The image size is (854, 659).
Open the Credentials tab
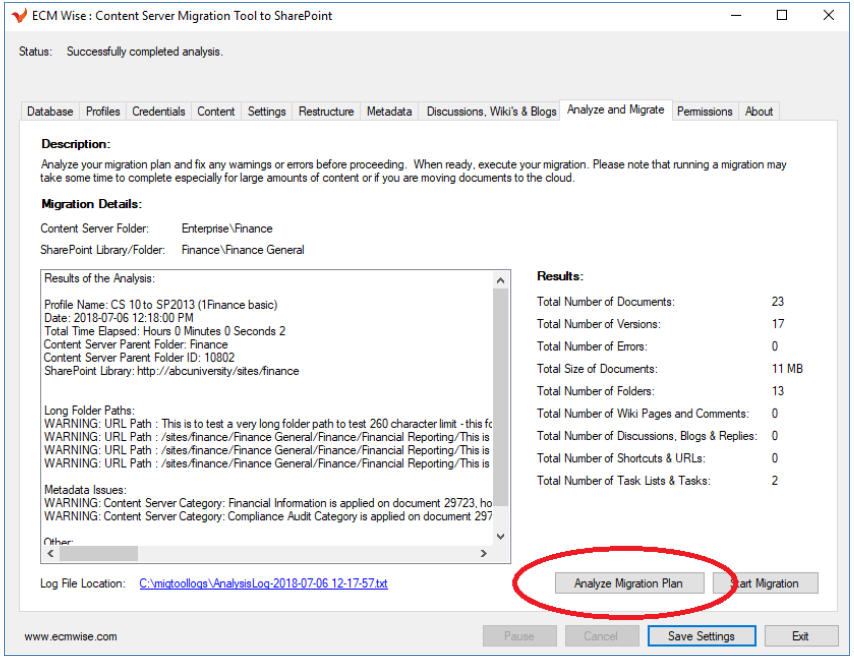(159, 112)
